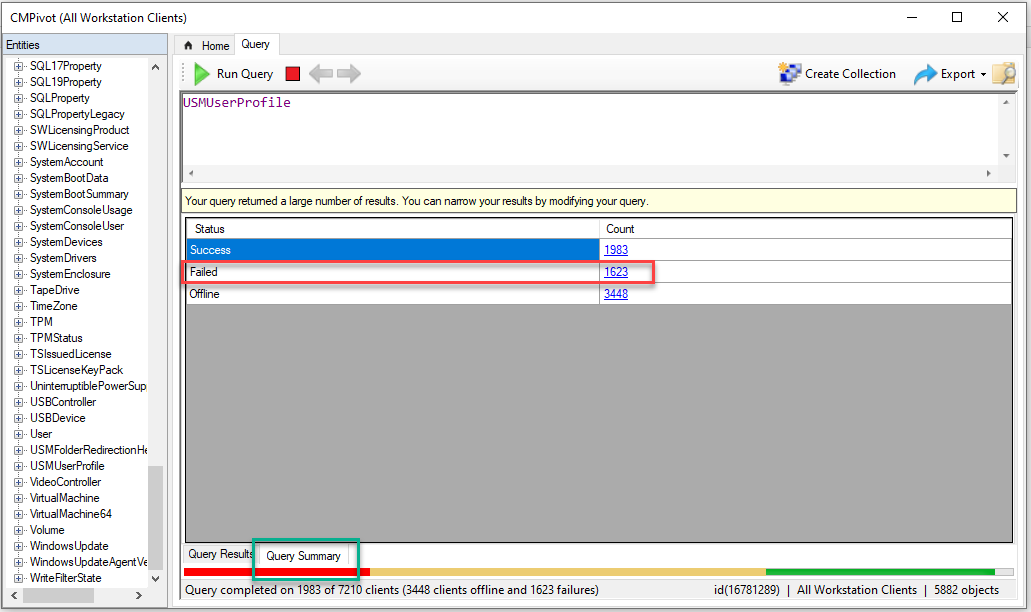
Task: Open the Failed count link 1623
Action: 616,271
